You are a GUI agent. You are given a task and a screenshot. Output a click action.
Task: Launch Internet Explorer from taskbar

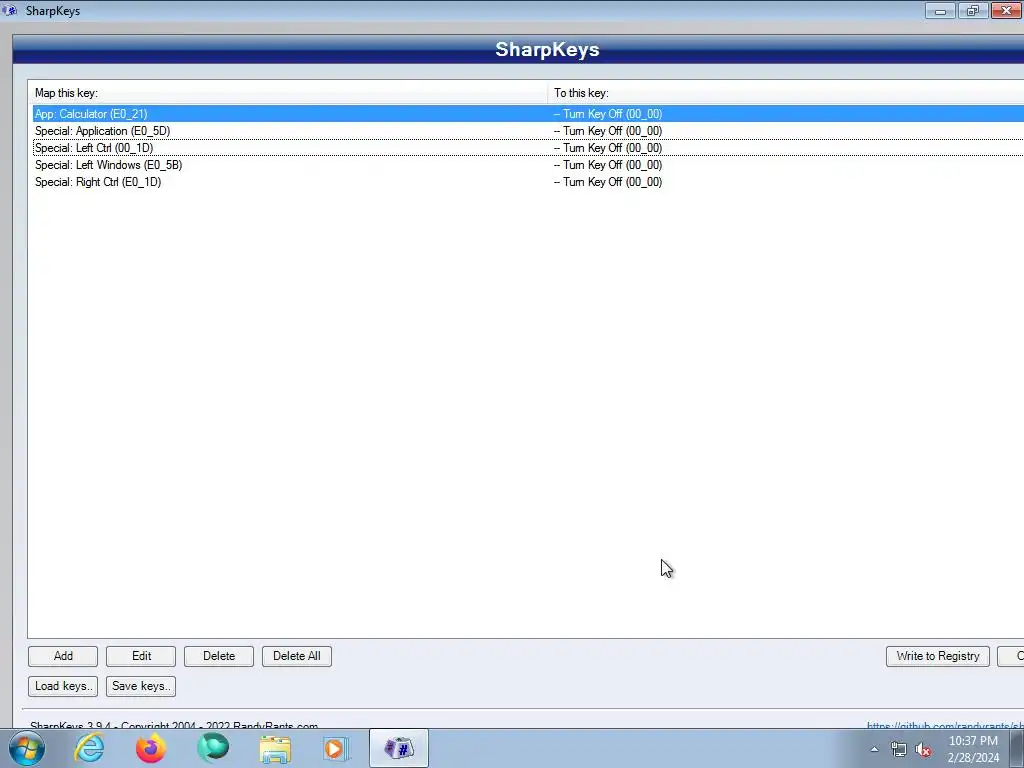coord(89,748)
